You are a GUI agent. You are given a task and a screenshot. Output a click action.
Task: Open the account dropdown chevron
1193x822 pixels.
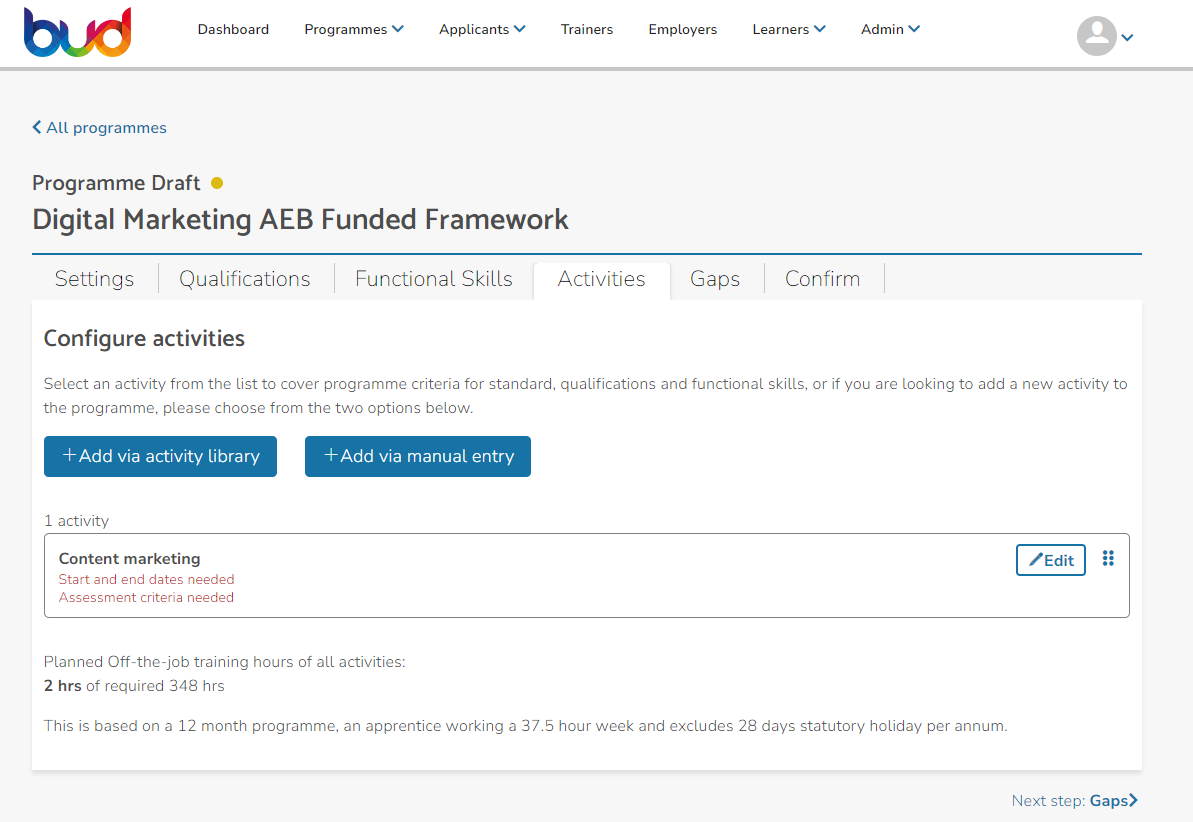[1127, 38]
